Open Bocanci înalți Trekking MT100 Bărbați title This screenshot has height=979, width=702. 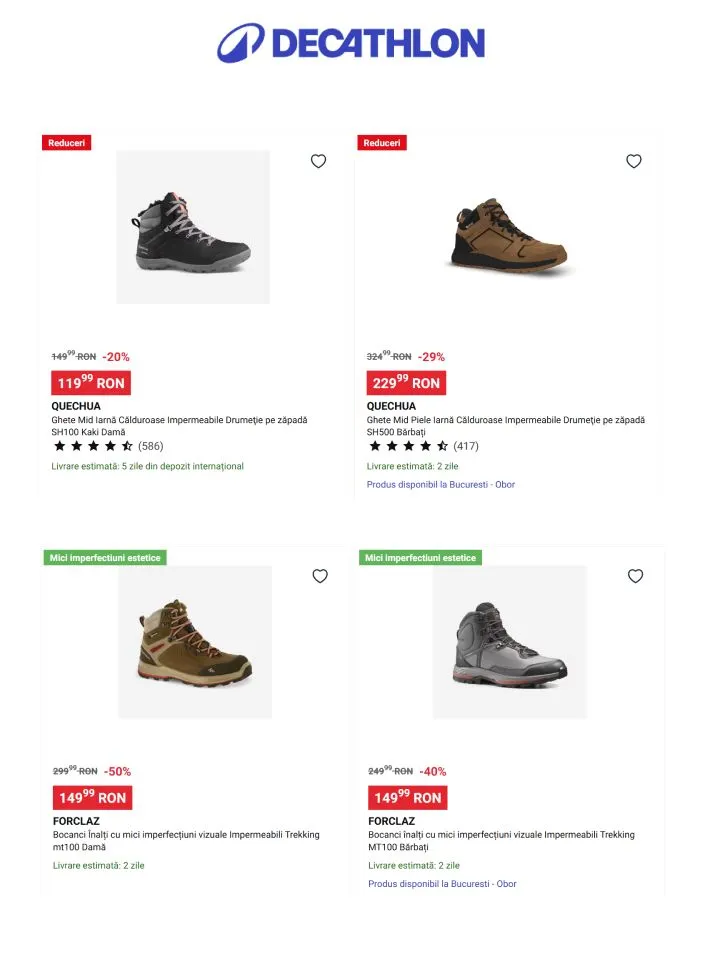501,840
